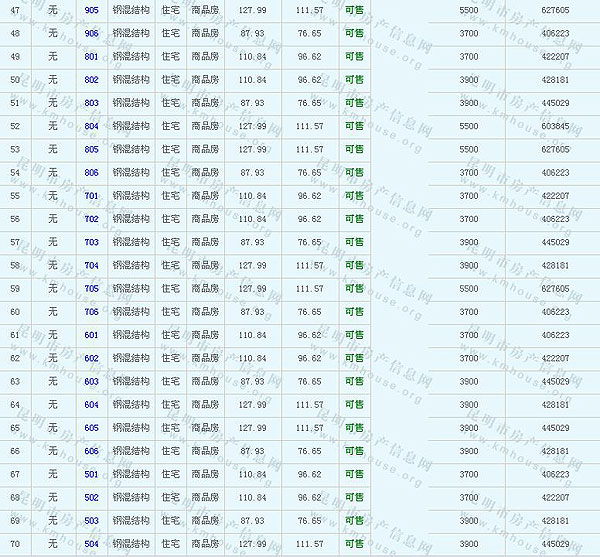The width and height of the screenshot is (600, 557).
Task: Open unit 605 link
Action: [92, 428]
